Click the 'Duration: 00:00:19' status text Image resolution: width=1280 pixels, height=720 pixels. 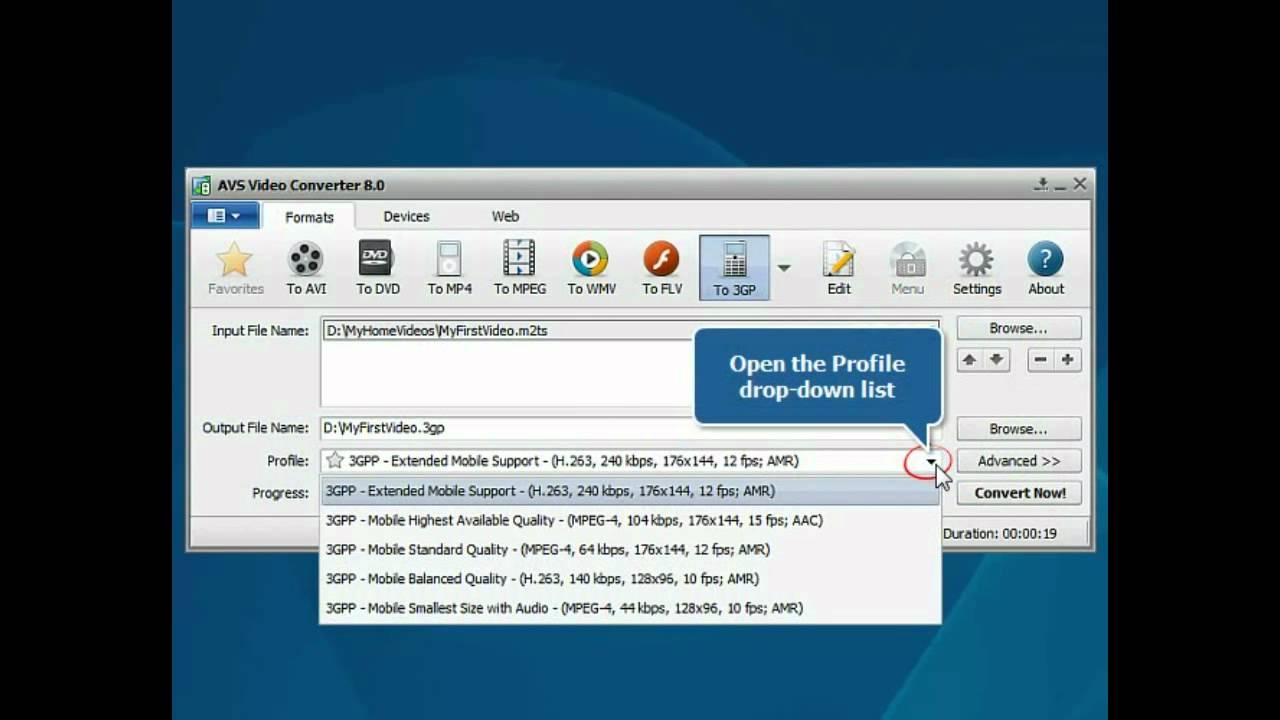pyautogui.click(x=1000, y=533)
